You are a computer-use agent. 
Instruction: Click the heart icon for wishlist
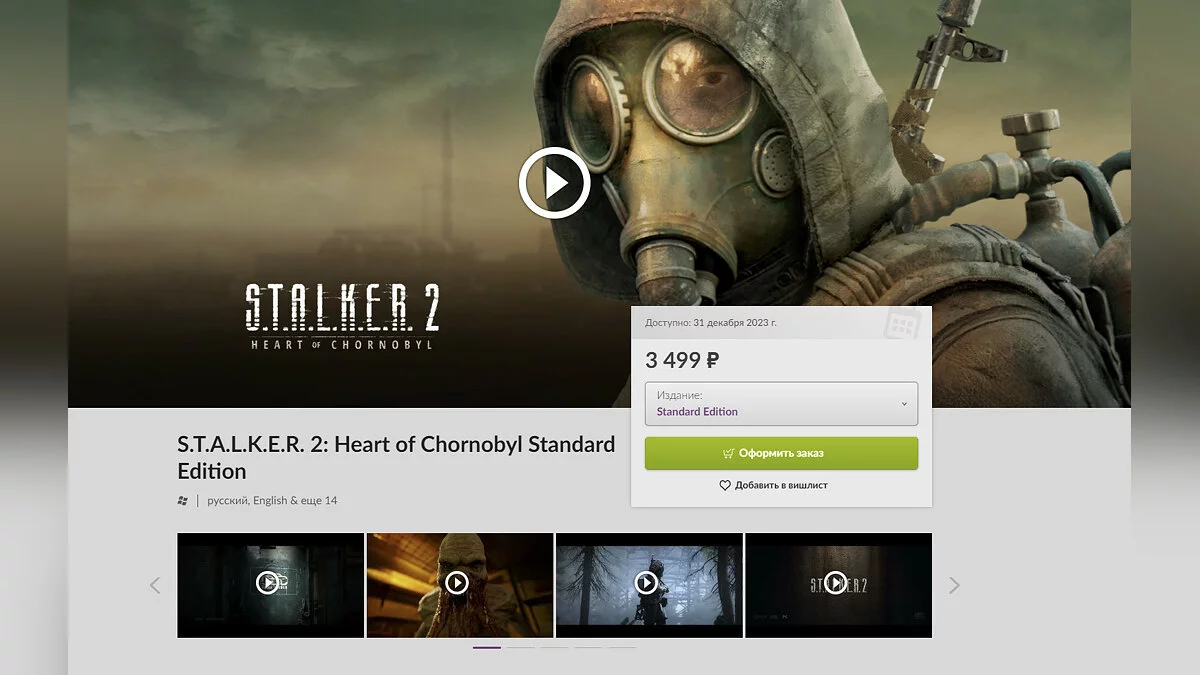725,485
